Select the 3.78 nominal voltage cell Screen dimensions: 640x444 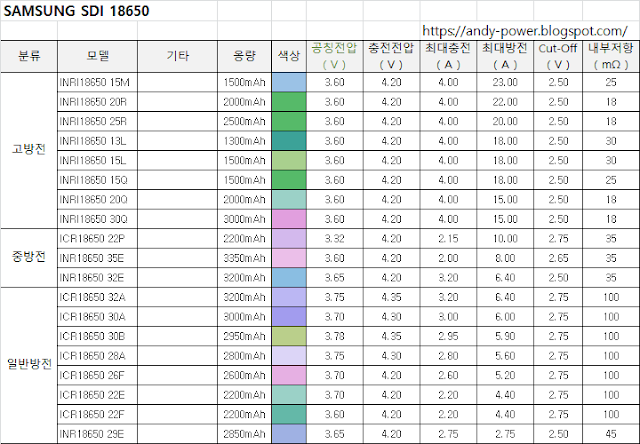tap(334, 336)
